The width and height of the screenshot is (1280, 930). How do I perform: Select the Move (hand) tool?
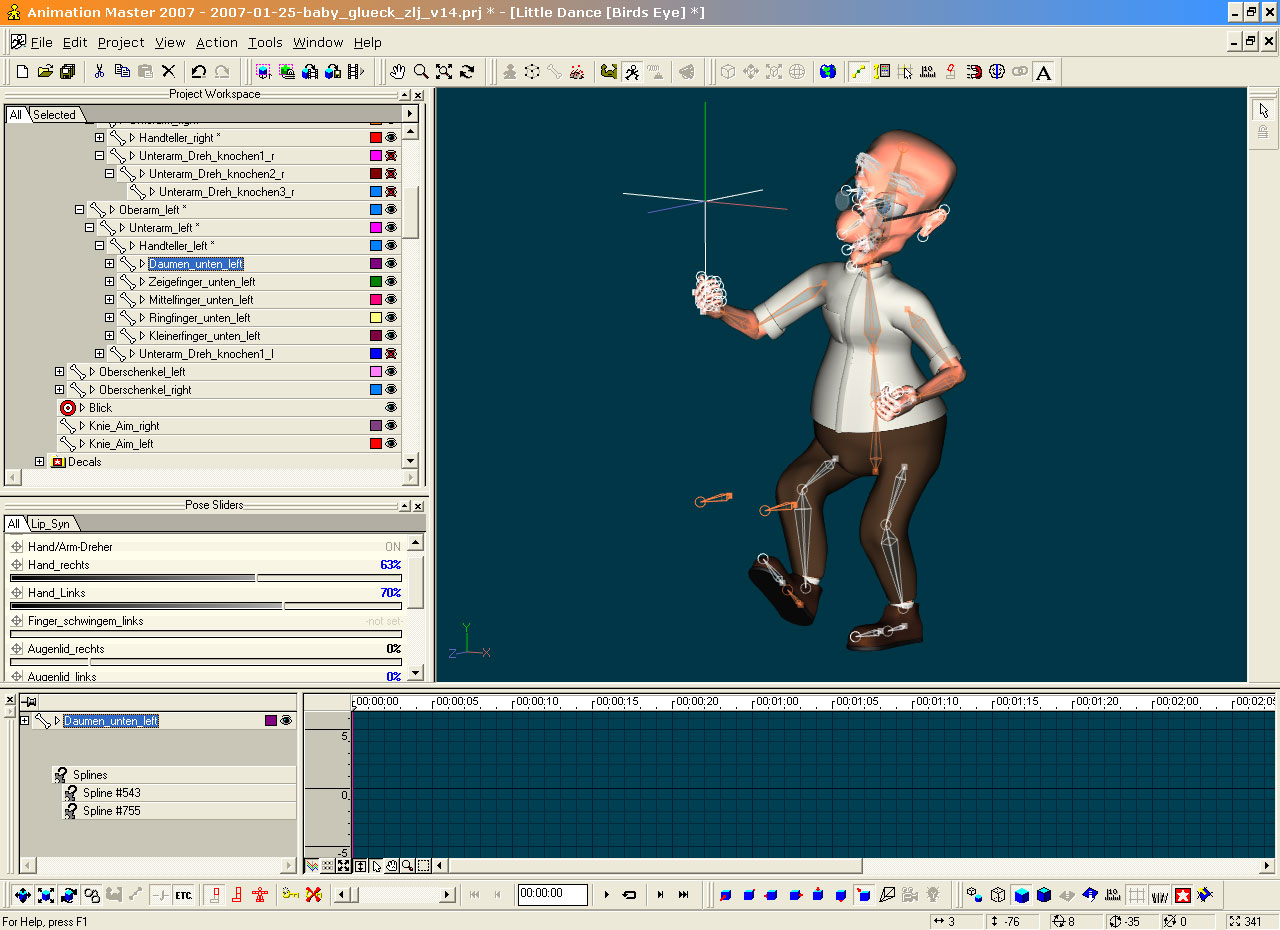point(398,72)
